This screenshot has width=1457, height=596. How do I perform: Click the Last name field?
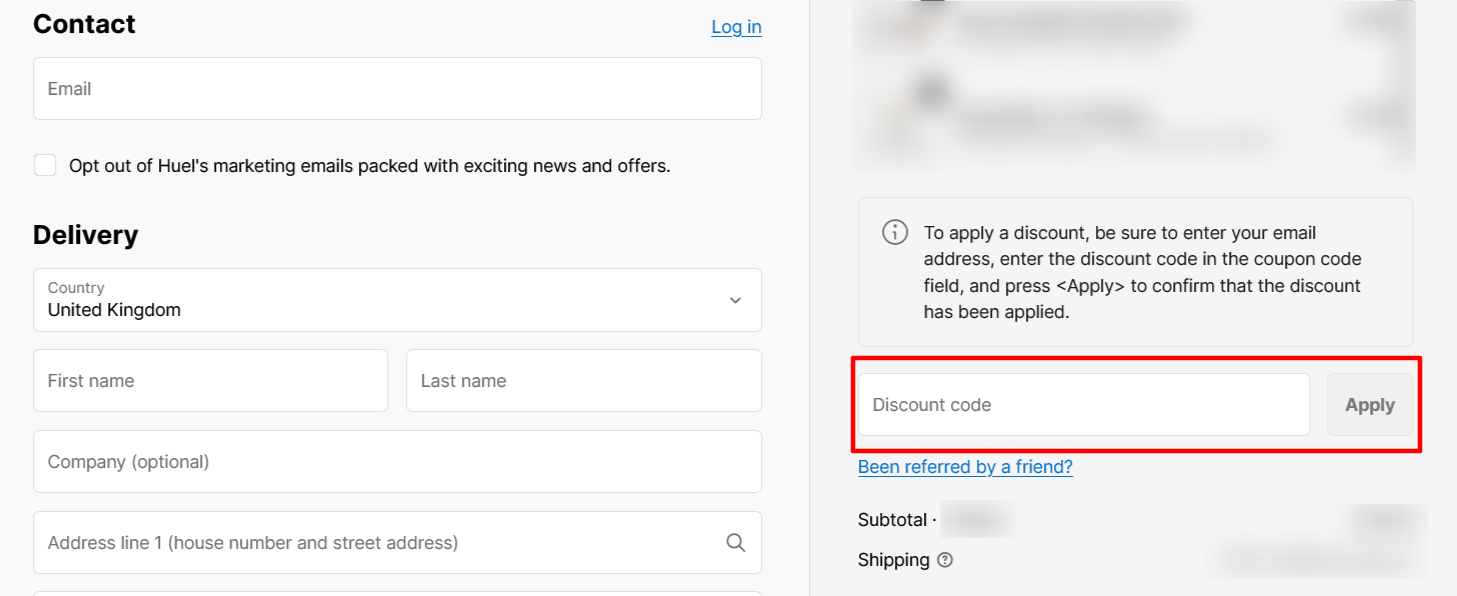pyautogui.click(x=584, y=381)
